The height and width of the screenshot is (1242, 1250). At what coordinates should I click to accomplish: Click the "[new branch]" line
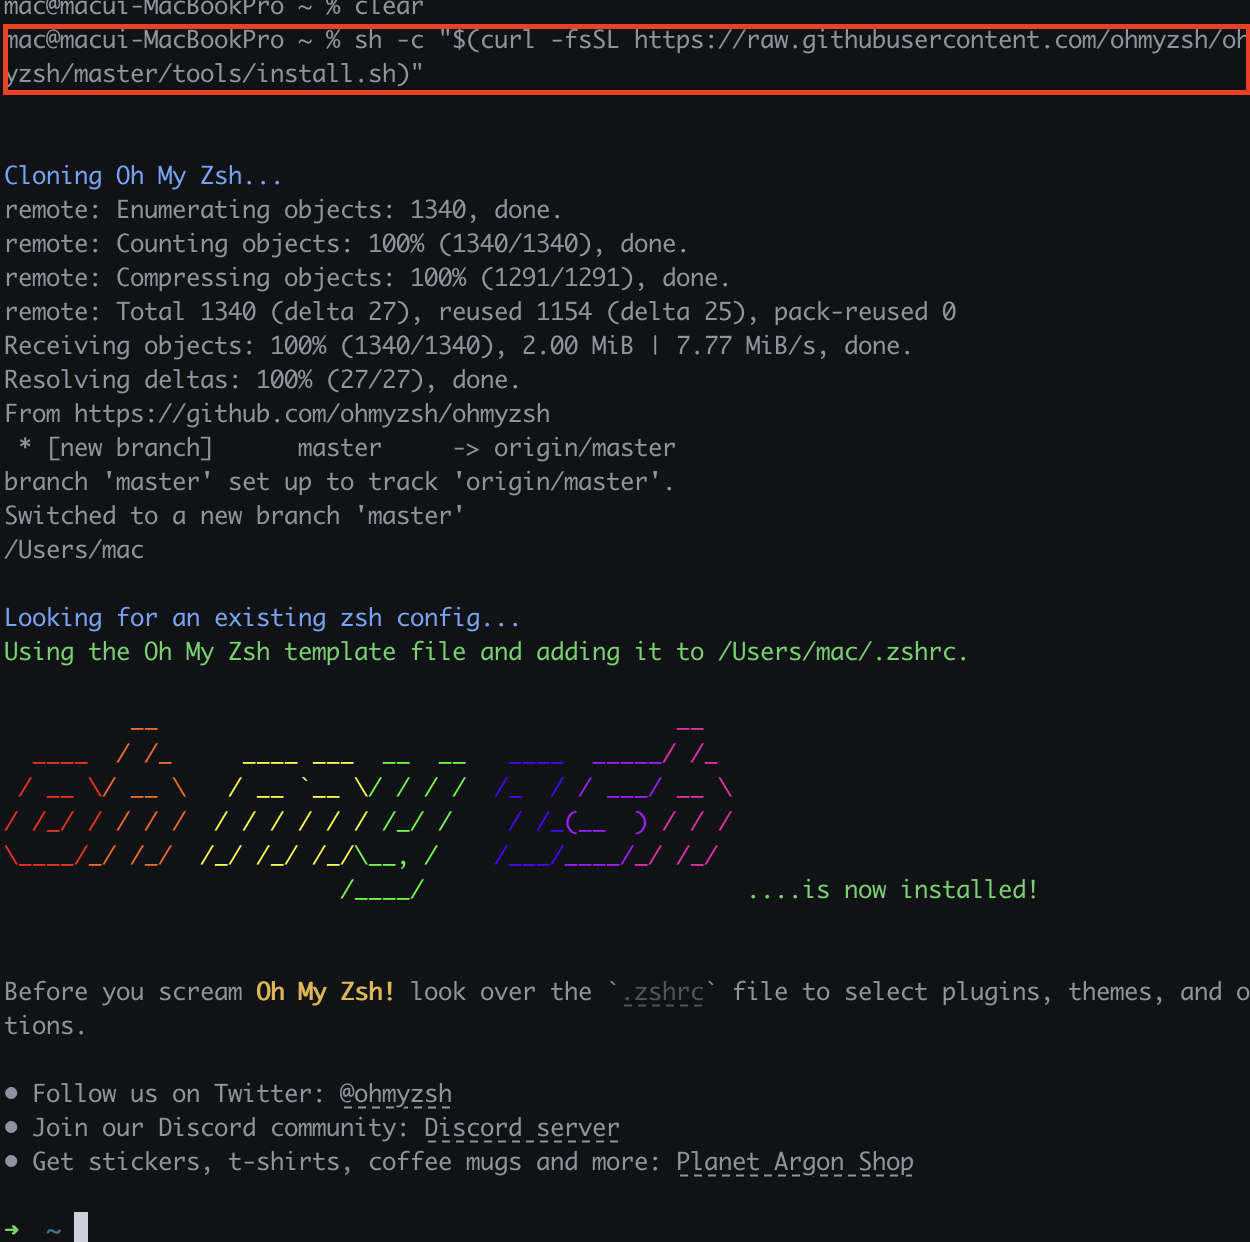point(346,448)
